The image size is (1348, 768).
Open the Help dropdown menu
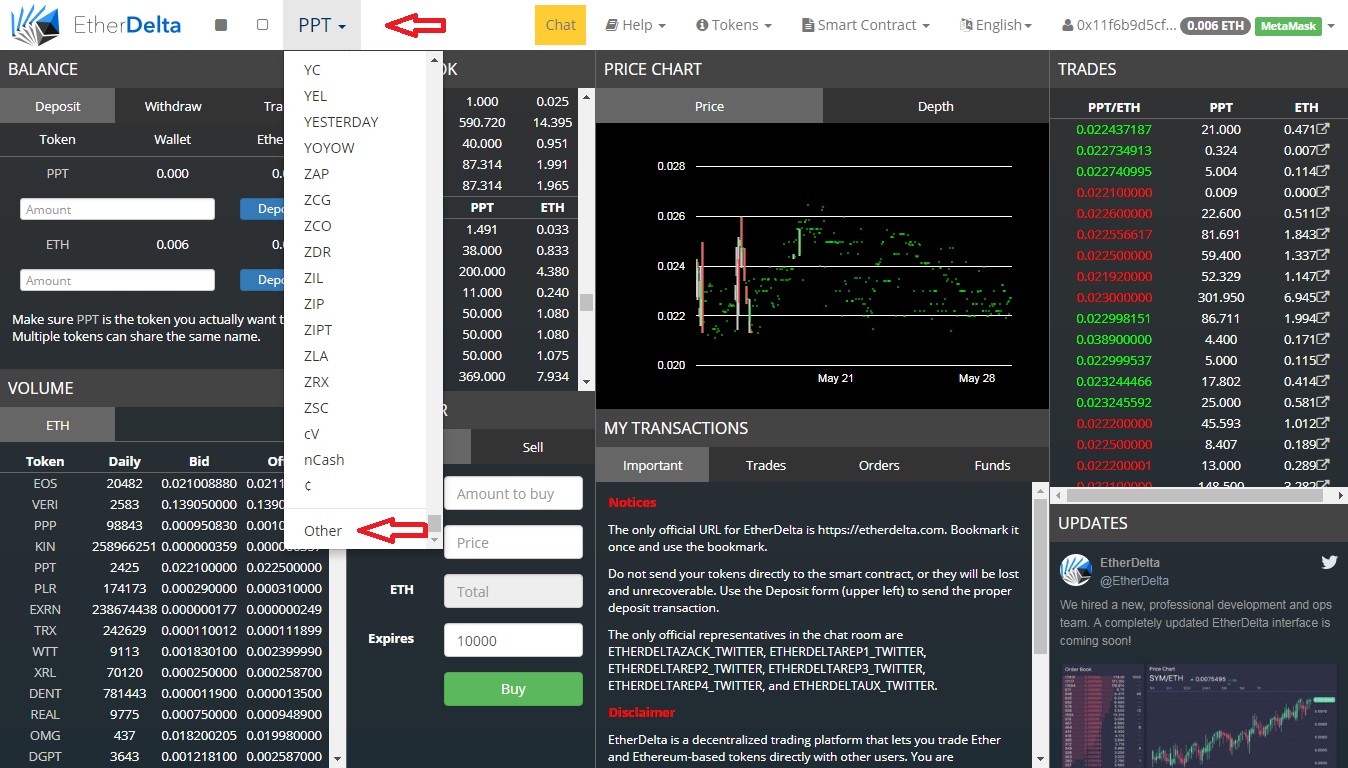coord(636,25)
